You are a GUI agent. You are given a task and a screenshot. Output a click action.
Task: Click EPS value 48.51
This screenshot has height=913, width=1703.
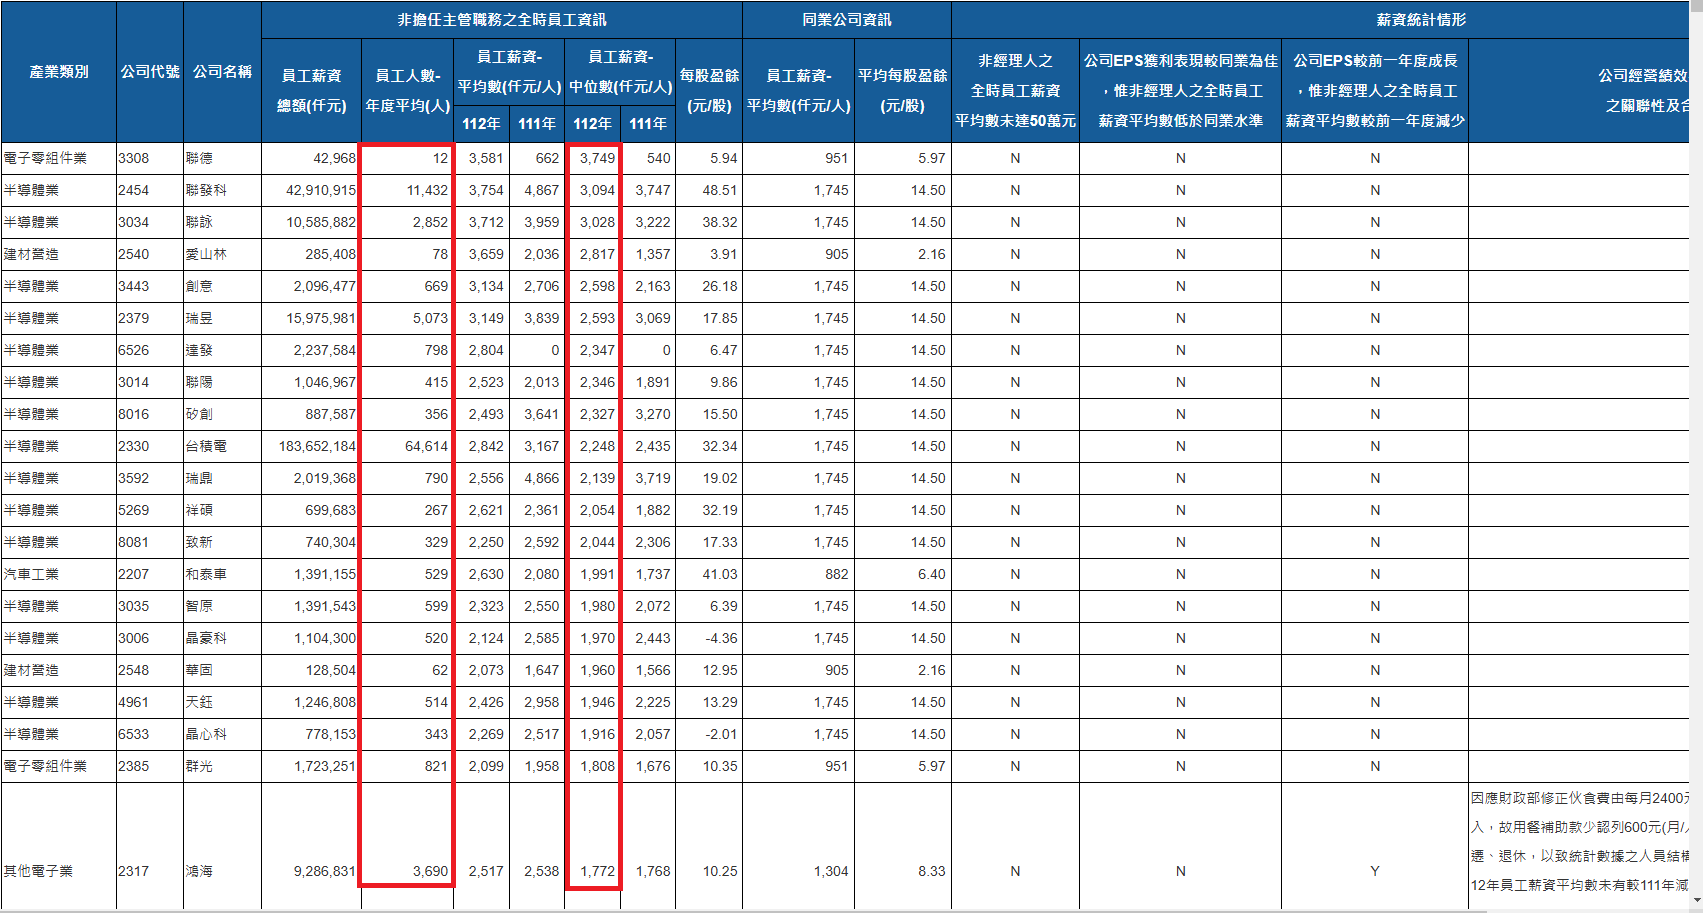click(x=720, y=190)
